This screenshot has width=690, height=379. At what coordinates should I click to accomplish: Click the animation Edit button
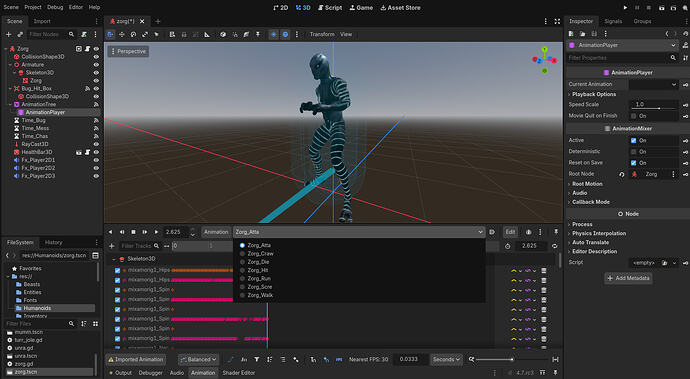(510, 232)
